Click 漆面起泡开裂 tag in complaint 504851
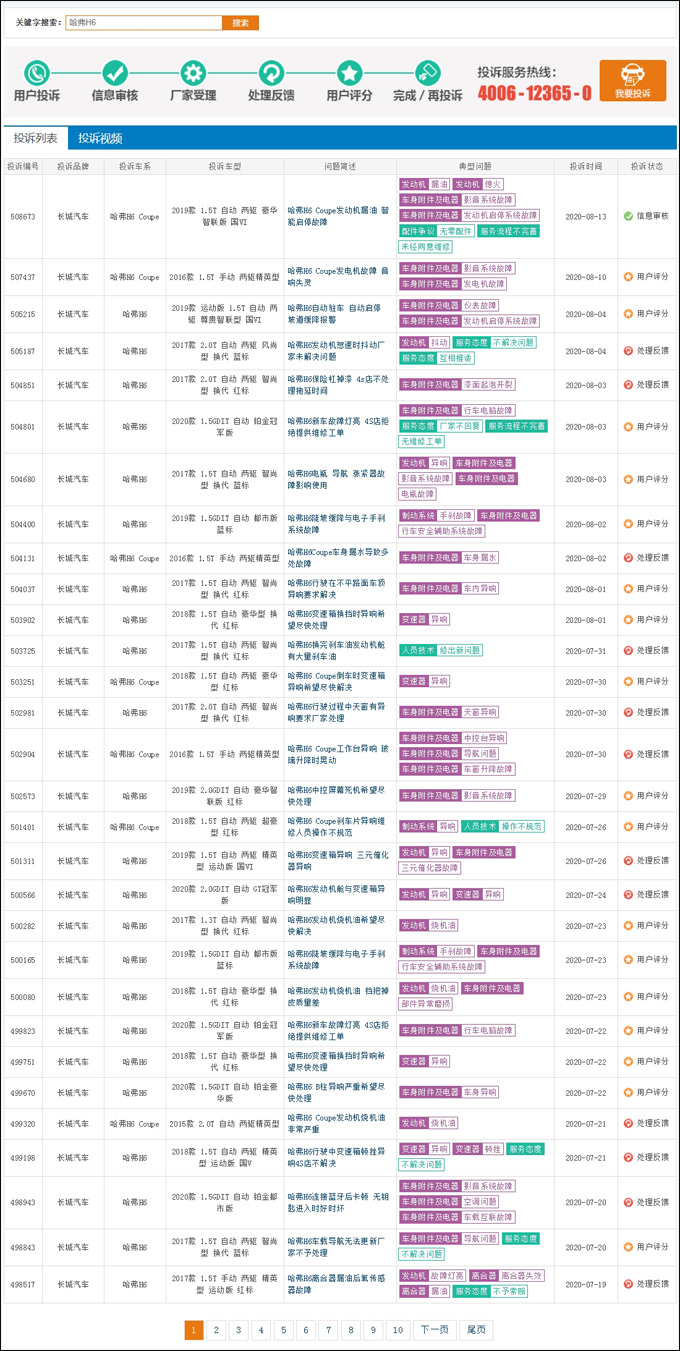The image size is (680, 1351). click(x=488, y=385)
